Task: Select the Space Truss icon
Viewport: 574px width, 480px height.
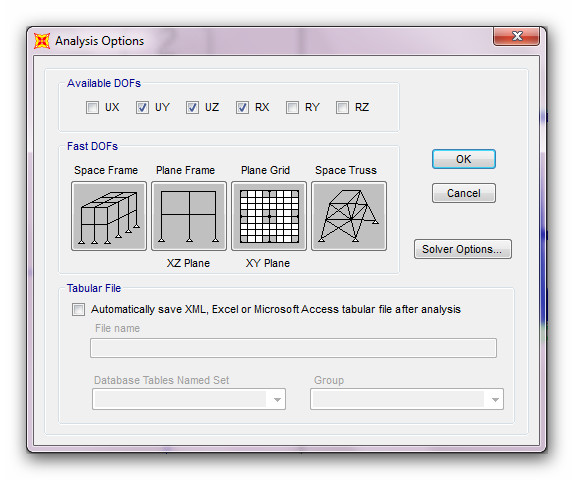Action: click(x=349, y=216)
